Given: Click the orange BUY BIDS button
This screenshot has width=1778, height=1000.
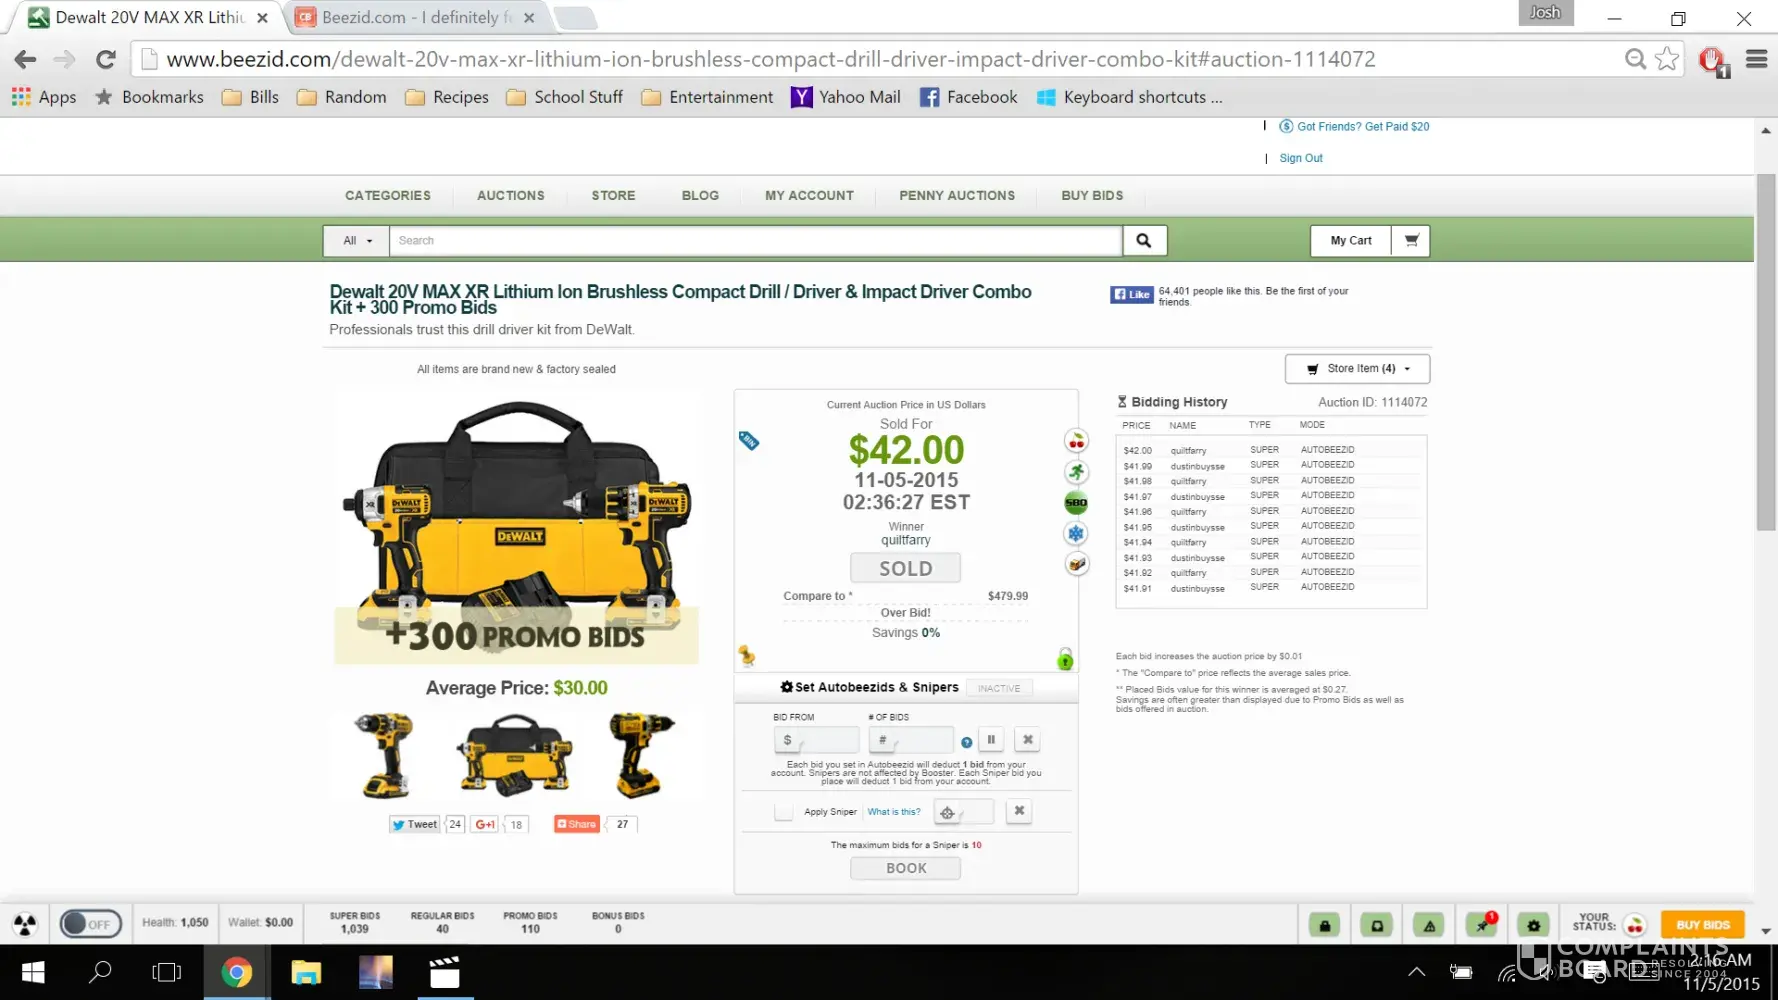Looking at the screenshot, I should pyautogui.click(x=1702, y=925).
